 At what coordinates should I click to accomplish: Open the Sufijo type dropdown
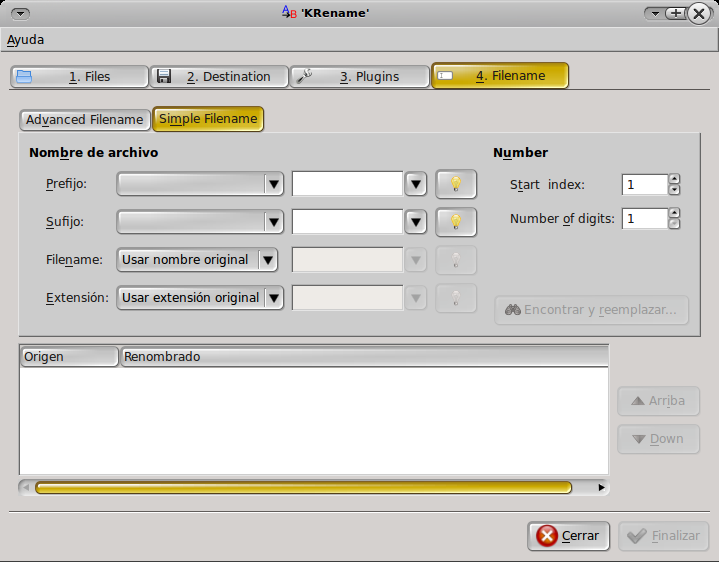coord(200,222)
